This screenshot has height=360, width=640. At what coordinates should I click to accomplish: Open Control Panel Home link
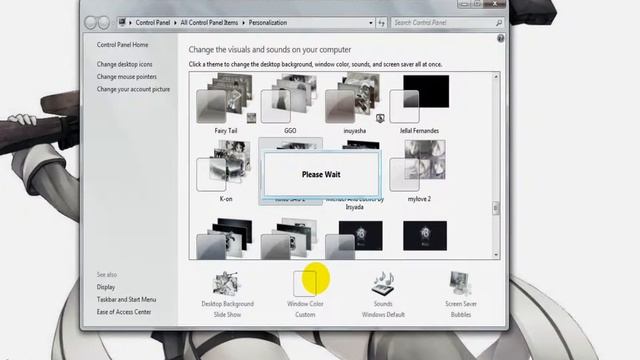[x=122, y=45]
